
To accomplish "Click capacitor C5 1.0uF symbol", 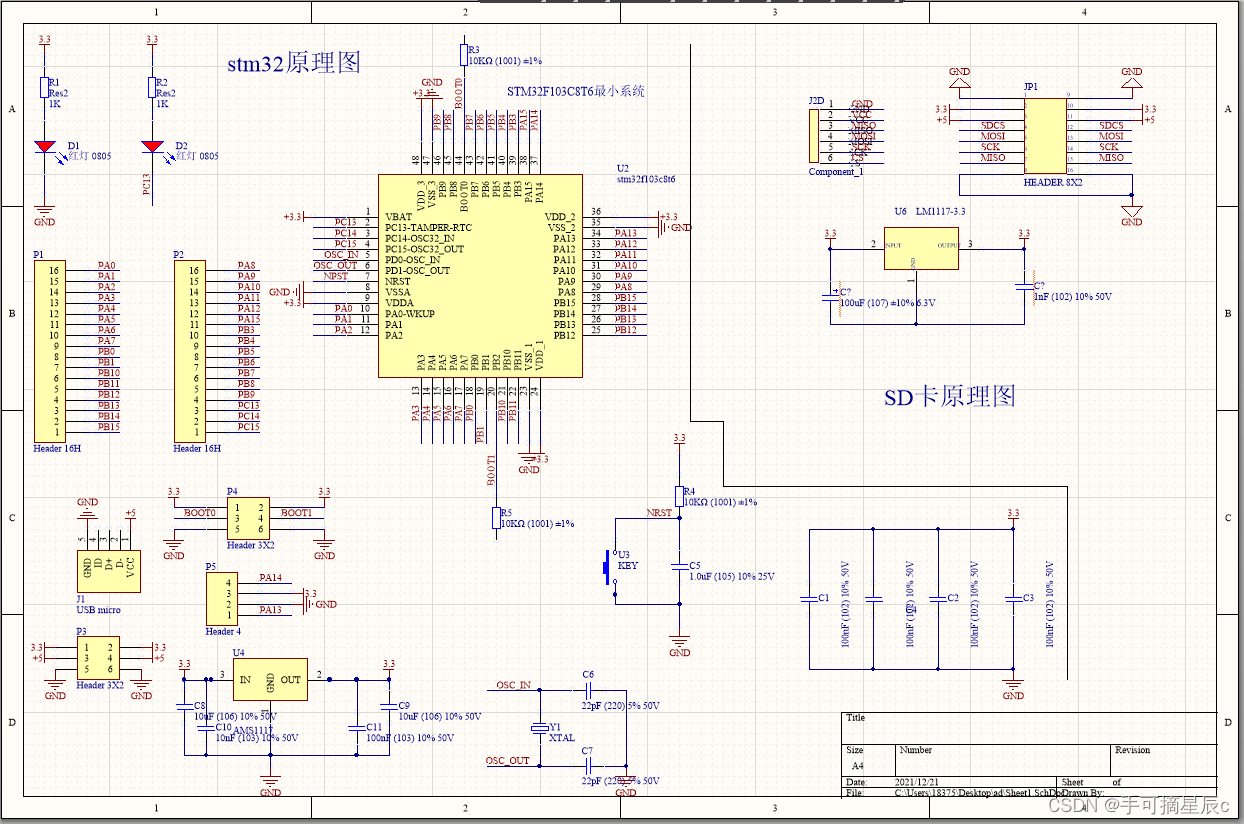I will point(680,566).
